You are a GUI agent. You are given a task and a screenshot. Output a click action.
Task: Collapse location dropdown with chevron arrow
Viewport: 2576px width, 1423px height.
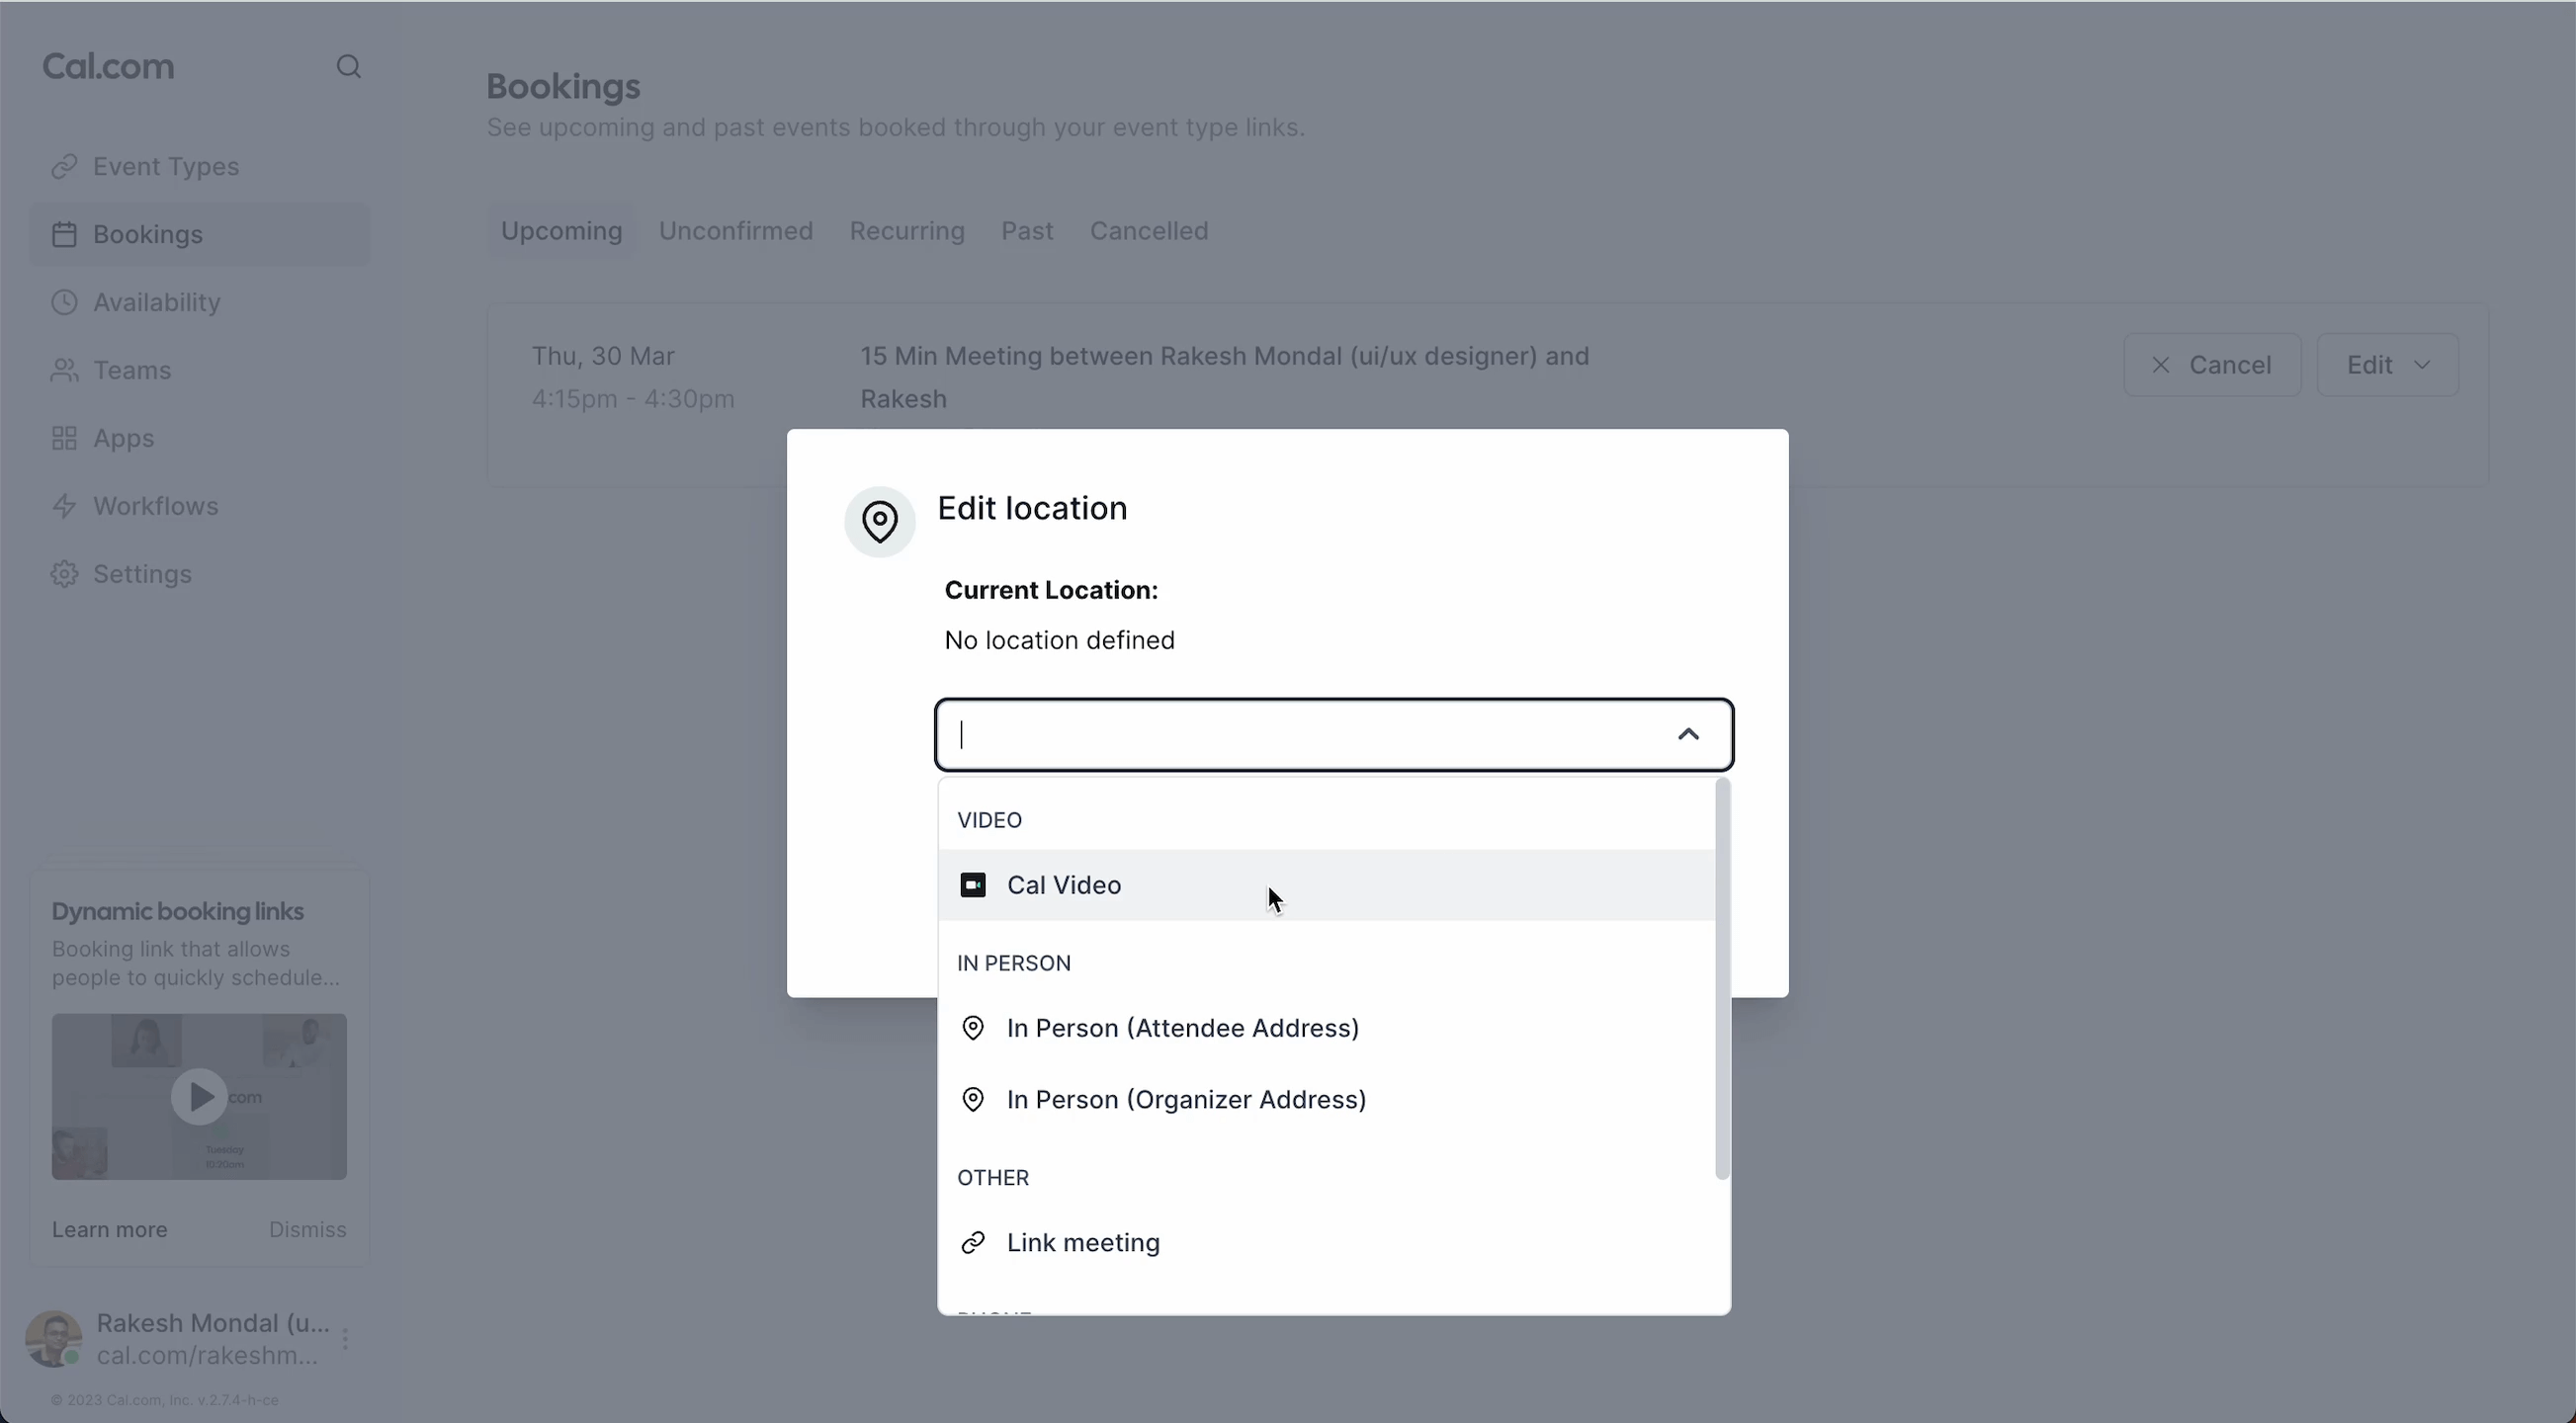tap(1687, 734)
